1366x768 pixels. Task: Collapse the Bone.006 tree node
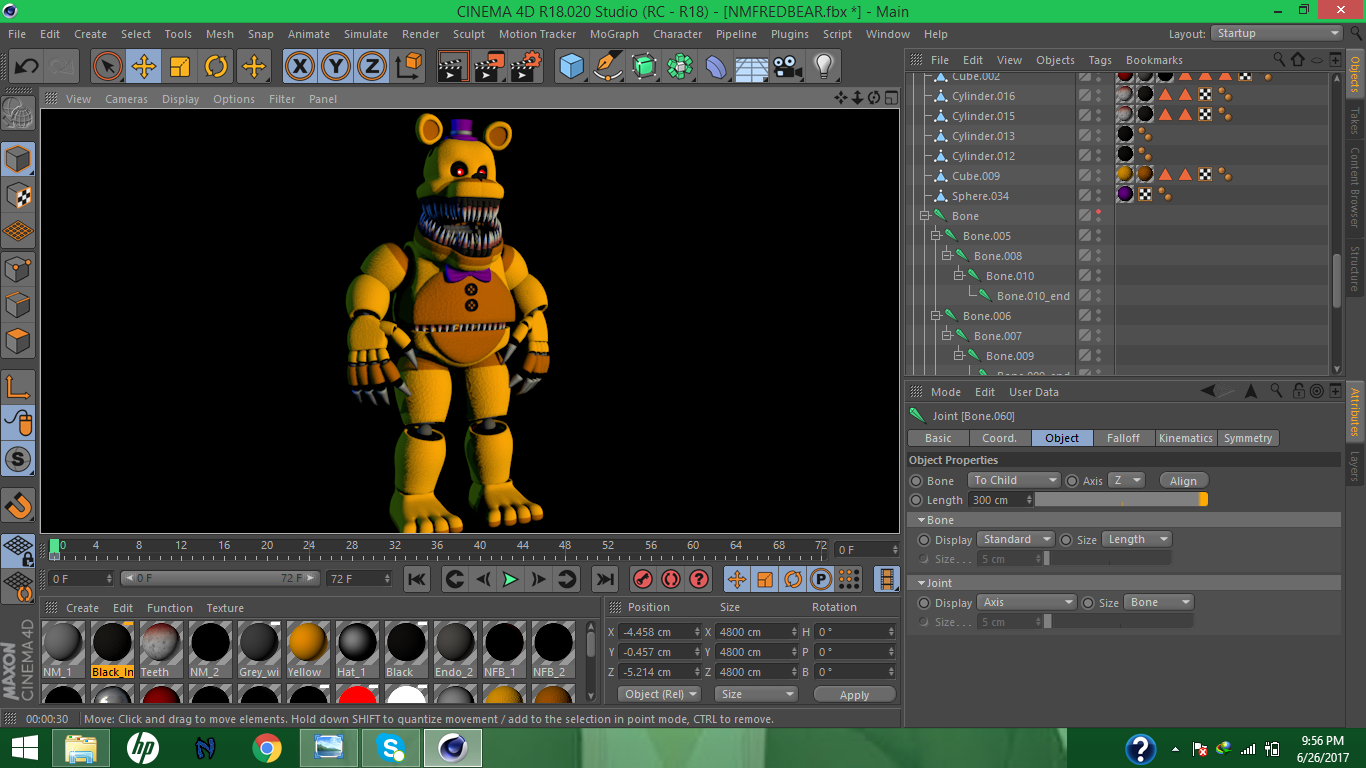pyautogui.click(x=936, y=316)
